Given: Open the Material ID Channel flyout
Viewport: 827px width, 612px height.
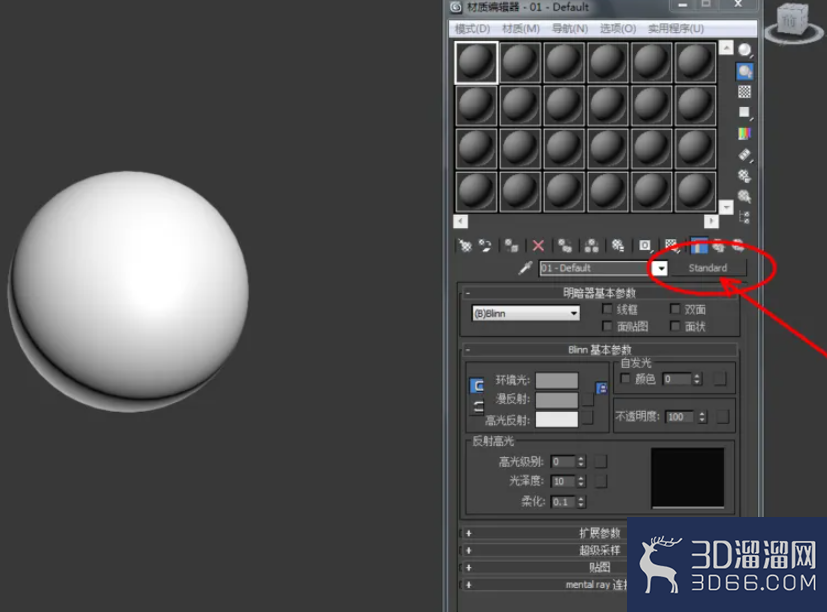Looking at the screenshot, I should click(x=645, y=245).
